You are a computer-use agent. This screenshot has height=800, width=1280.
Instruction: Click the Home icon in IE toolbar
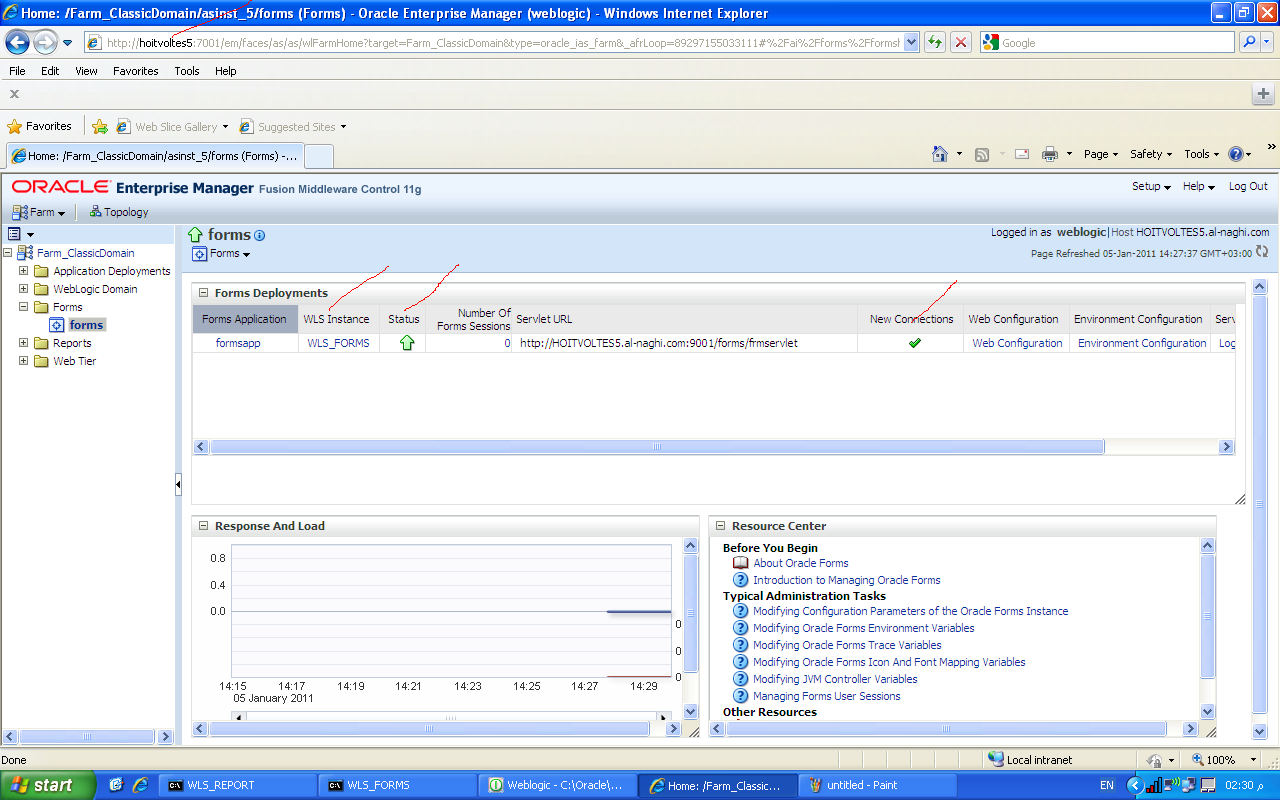tap(939, 154)
